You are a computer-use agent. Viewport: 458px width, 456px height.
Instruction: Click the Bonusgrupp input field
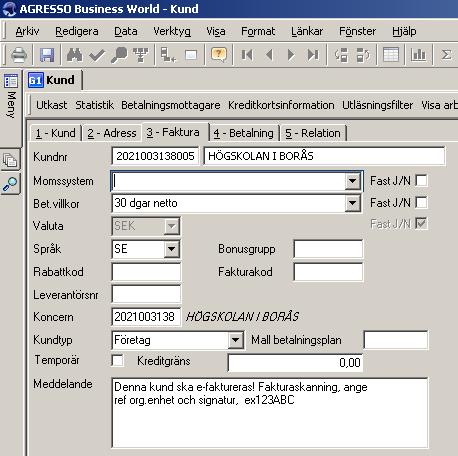(328, 249)
